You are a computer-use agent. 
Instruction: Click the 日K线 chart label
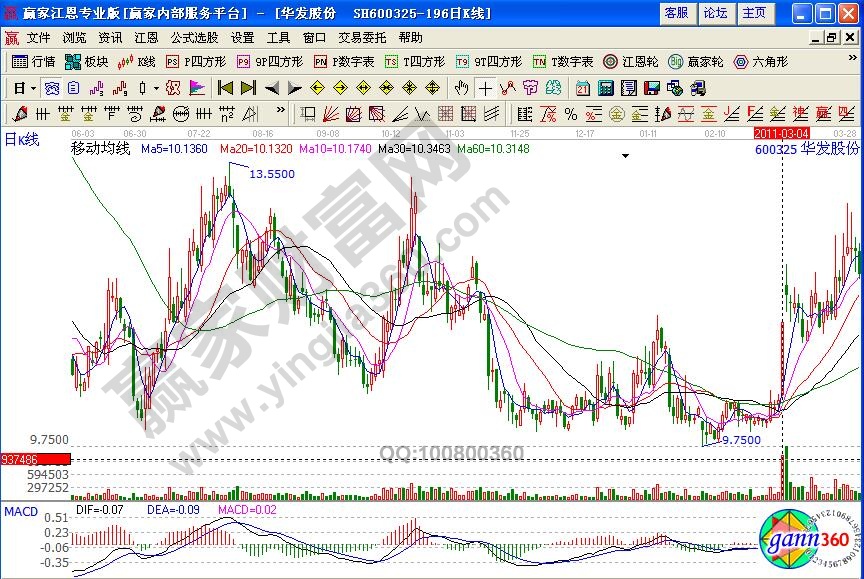click(22, 140)
